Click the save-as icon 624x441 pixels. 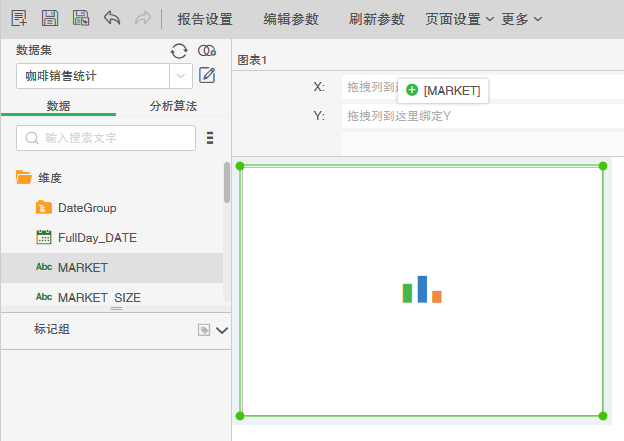pos(81,18)
